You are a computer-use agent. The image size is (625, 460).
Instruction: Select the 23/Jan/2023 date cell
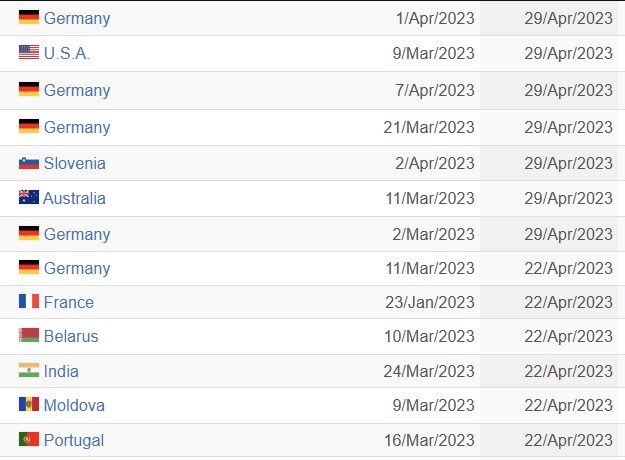click(430, 302)
